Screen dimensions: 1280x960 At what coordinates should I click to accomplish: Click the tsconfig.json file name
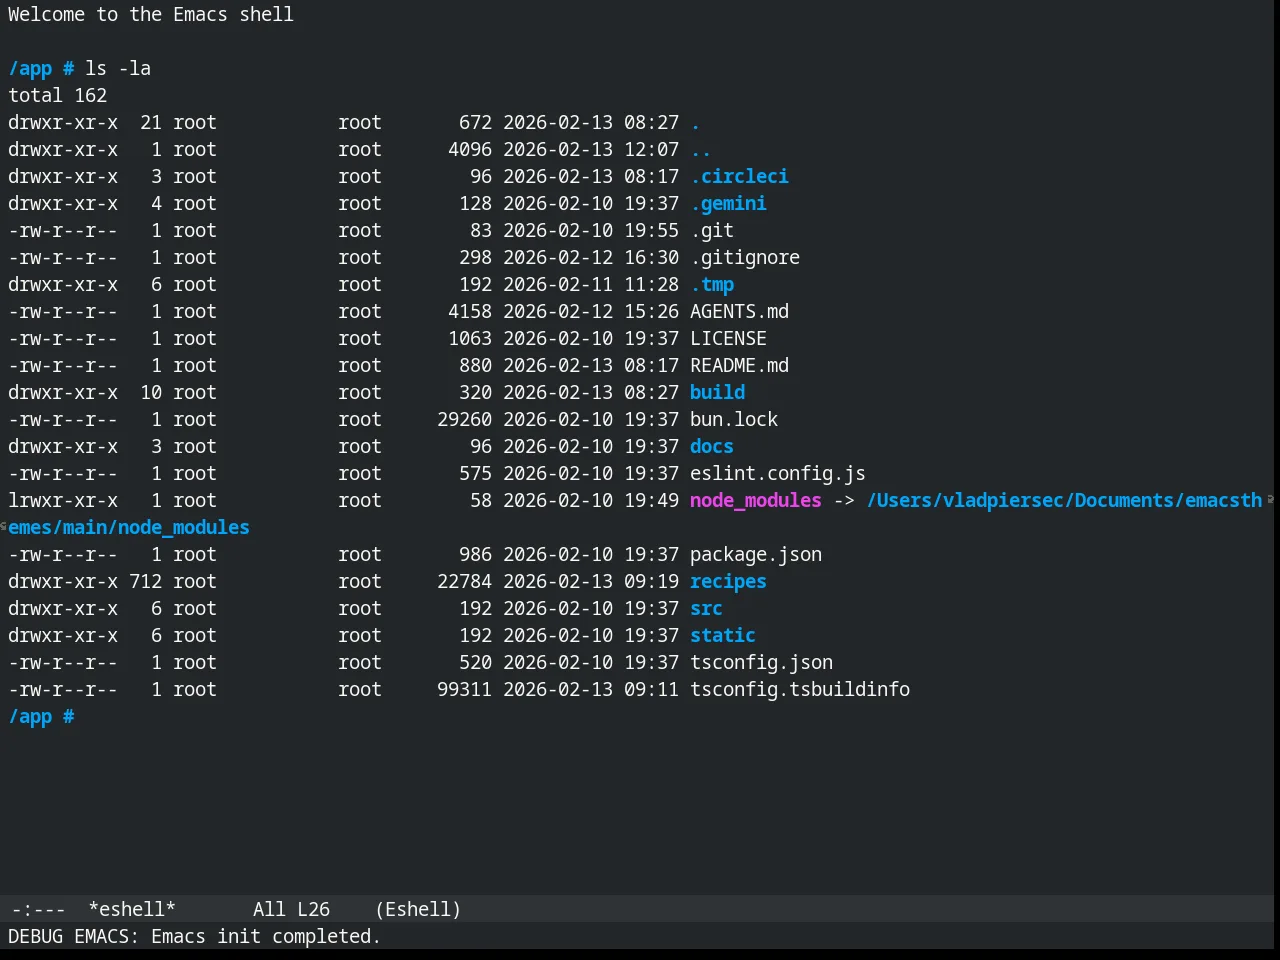pos(761,662)
